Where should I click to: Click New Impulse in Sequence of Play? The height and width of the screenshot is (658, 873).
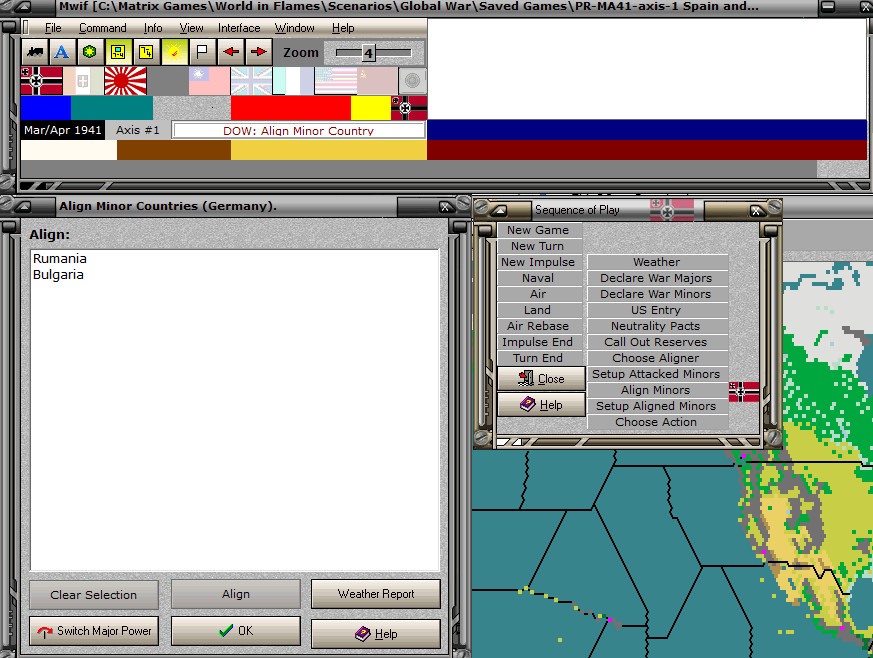pos(538,262)
